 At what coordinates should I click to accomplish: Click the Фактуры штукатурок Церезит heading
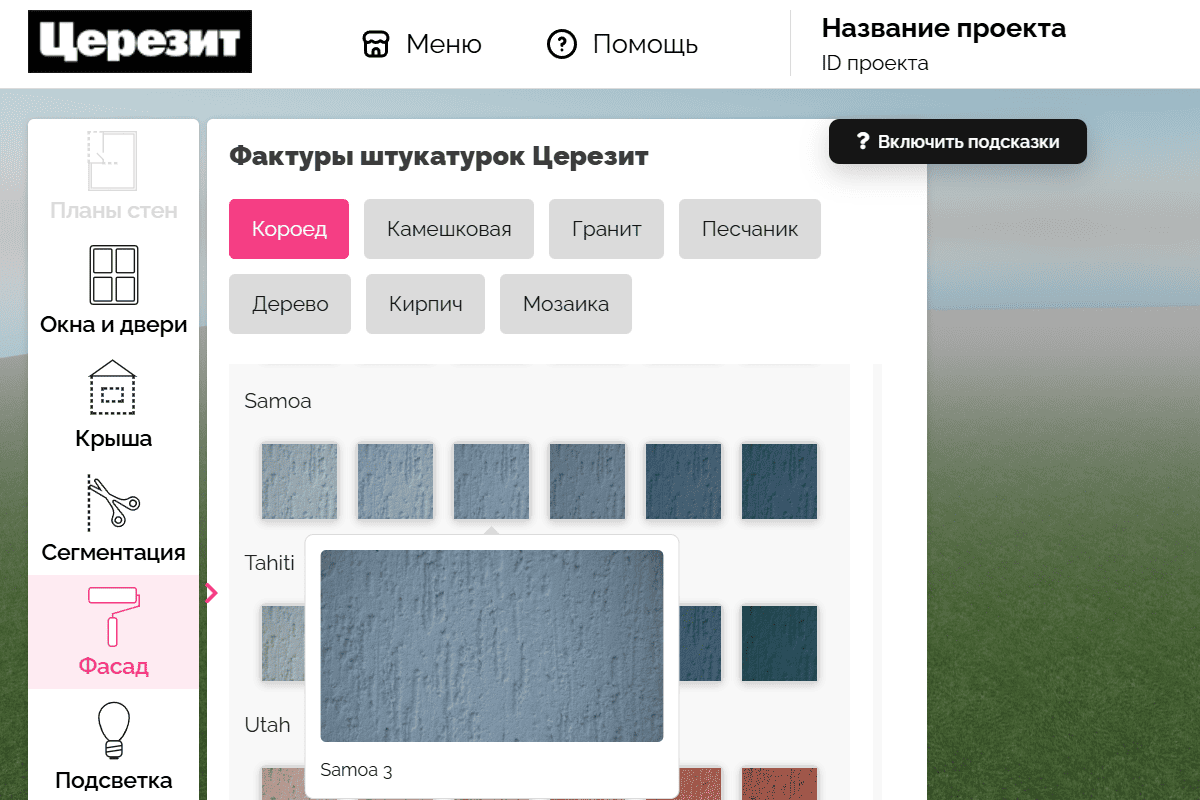point(439,157)
